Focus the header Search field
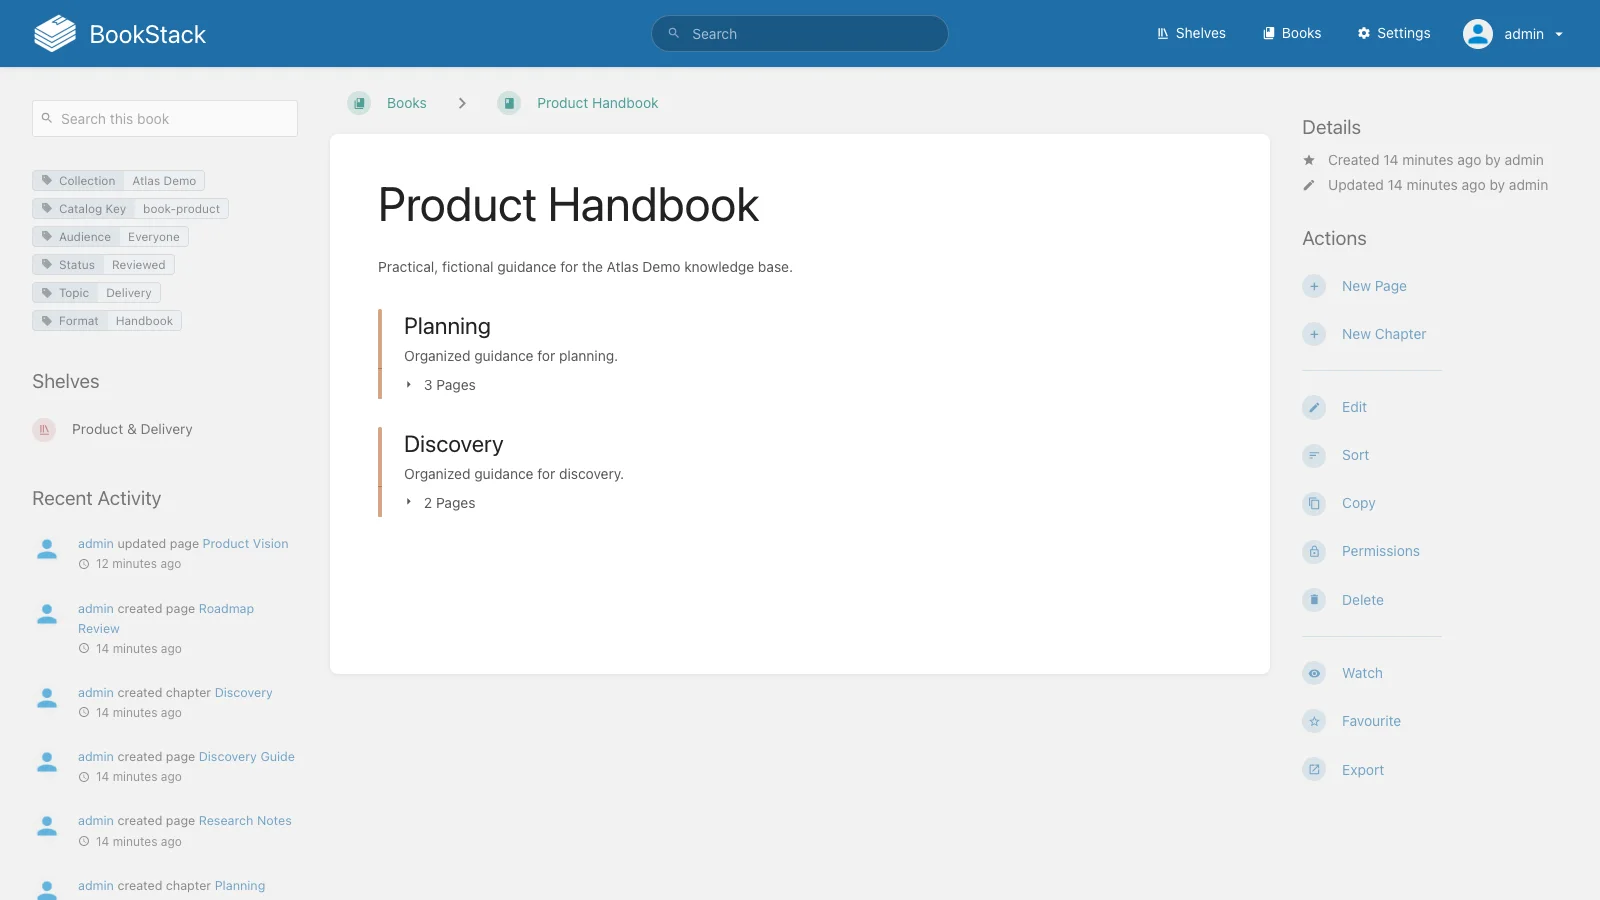Screen dimensions: 1600x900 [x=800, y=33]
